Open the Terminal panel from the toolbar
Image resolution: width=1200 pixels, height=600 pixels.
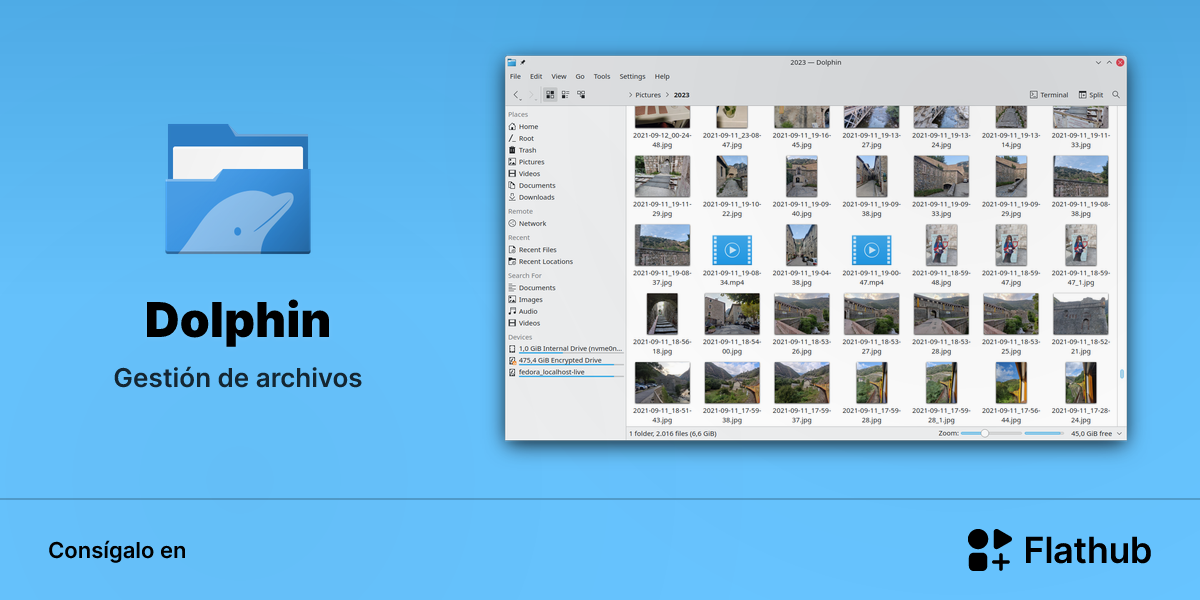tap(1049, 95)
